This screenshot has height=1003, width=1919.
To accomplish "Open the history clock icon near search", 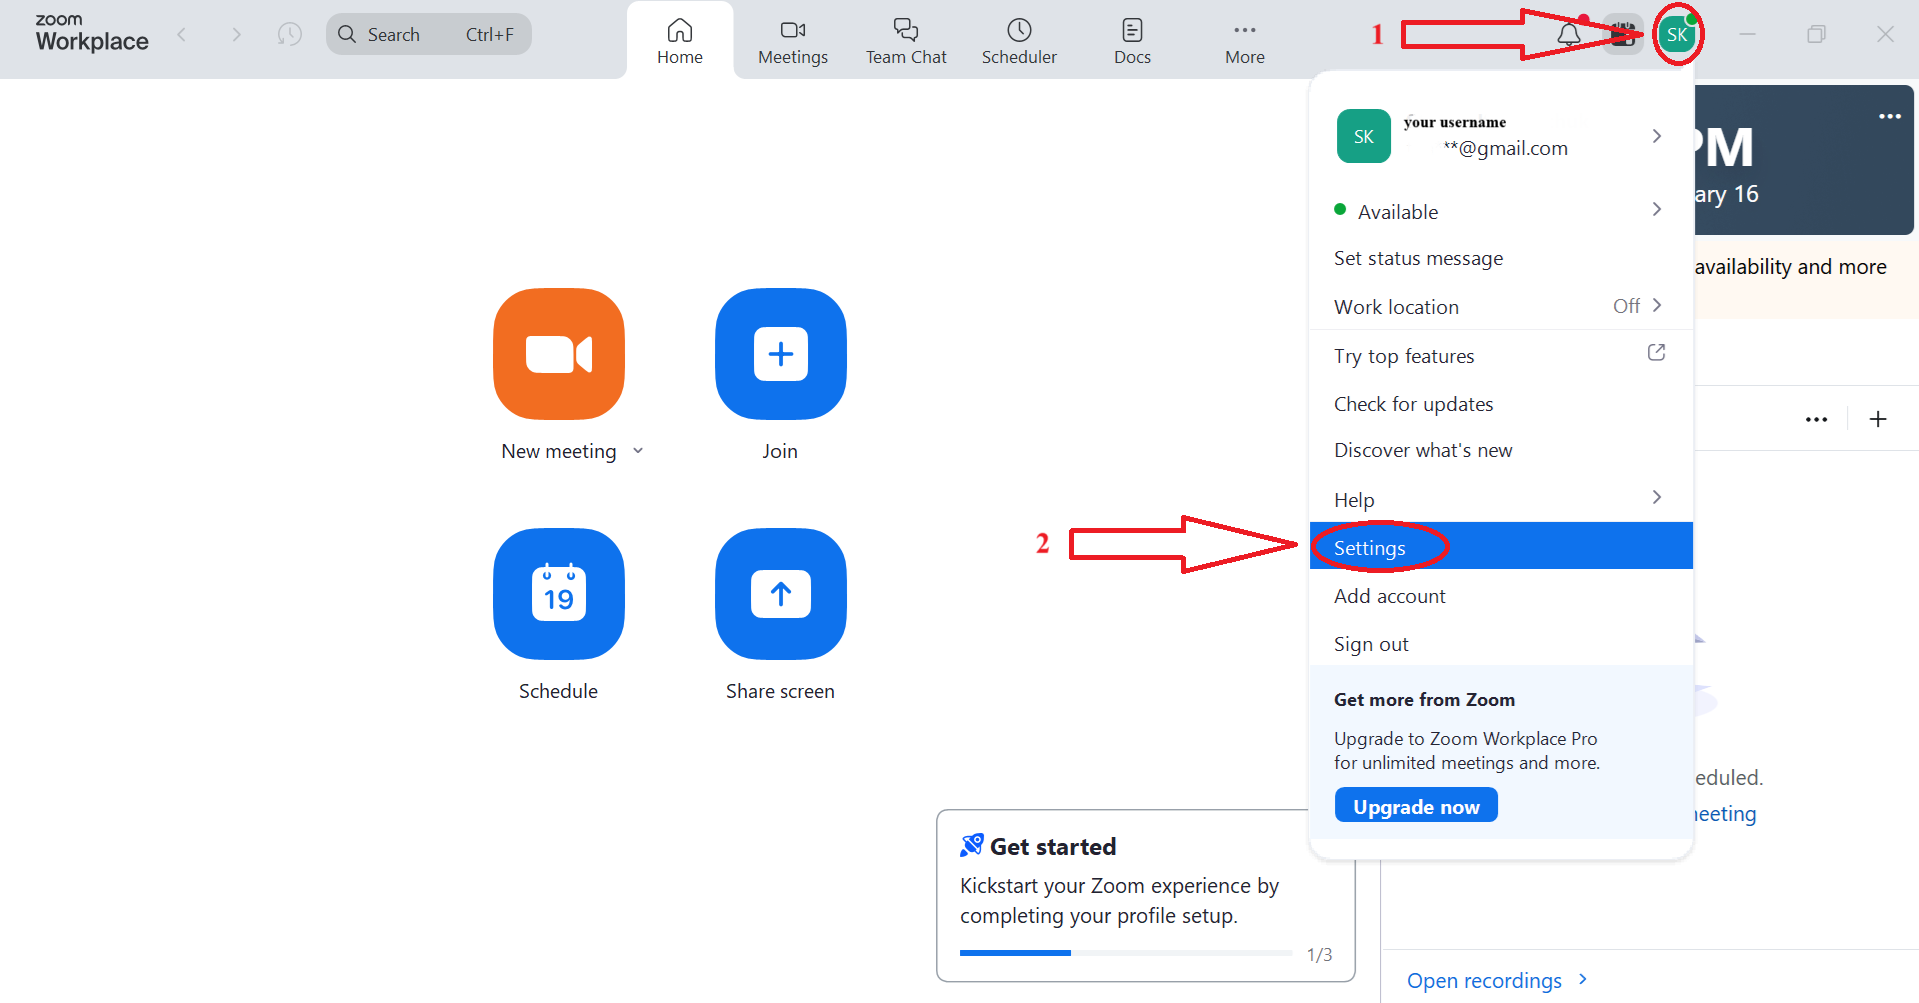I will click(289, 35).
